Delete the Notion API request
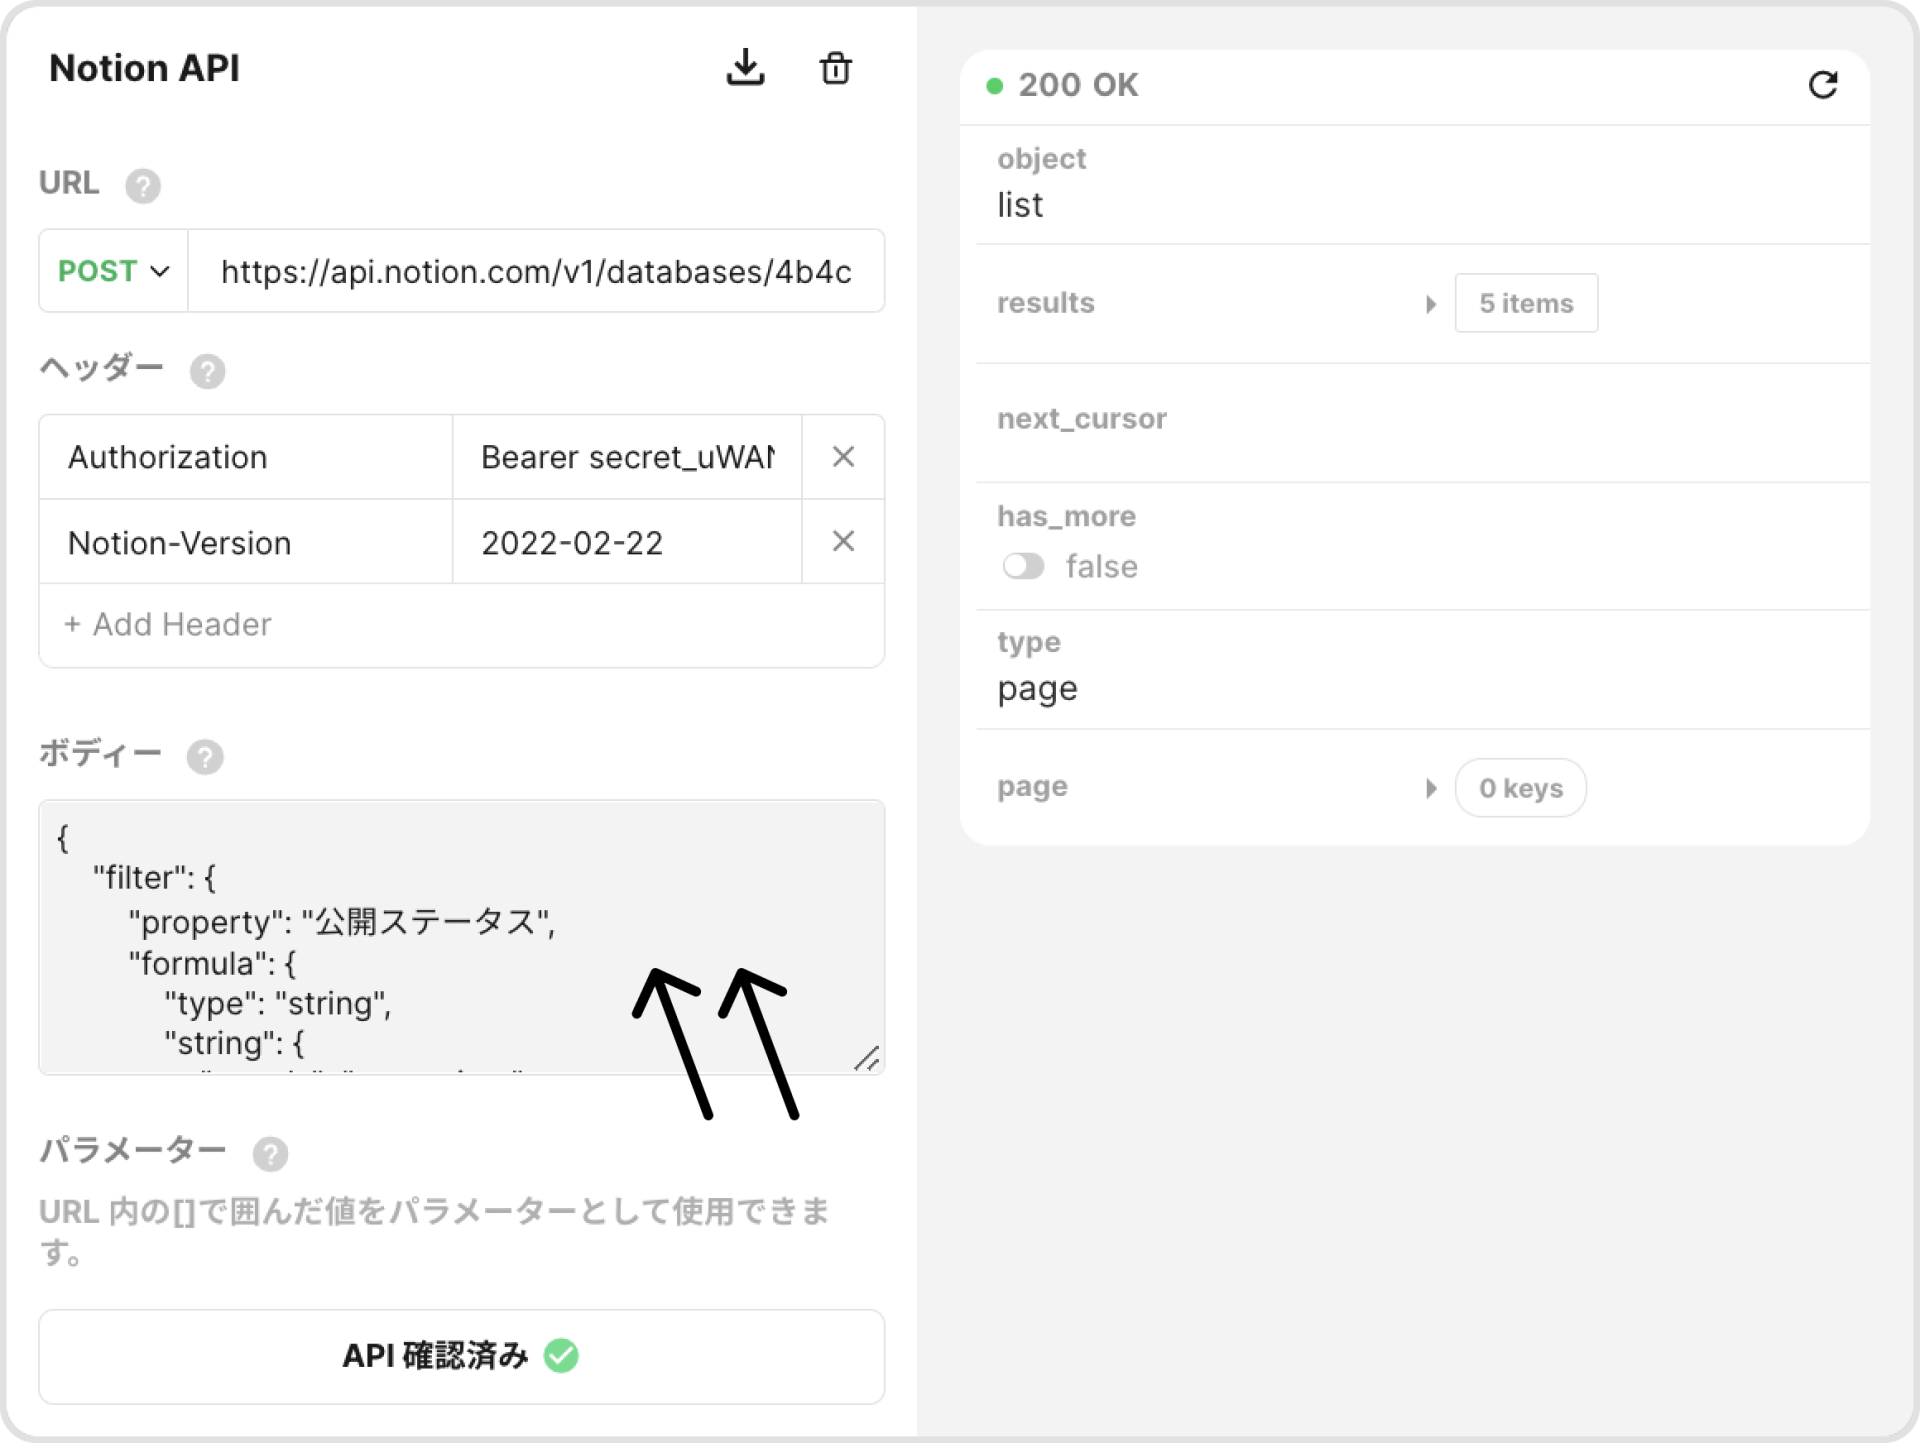 coord(836,68)
